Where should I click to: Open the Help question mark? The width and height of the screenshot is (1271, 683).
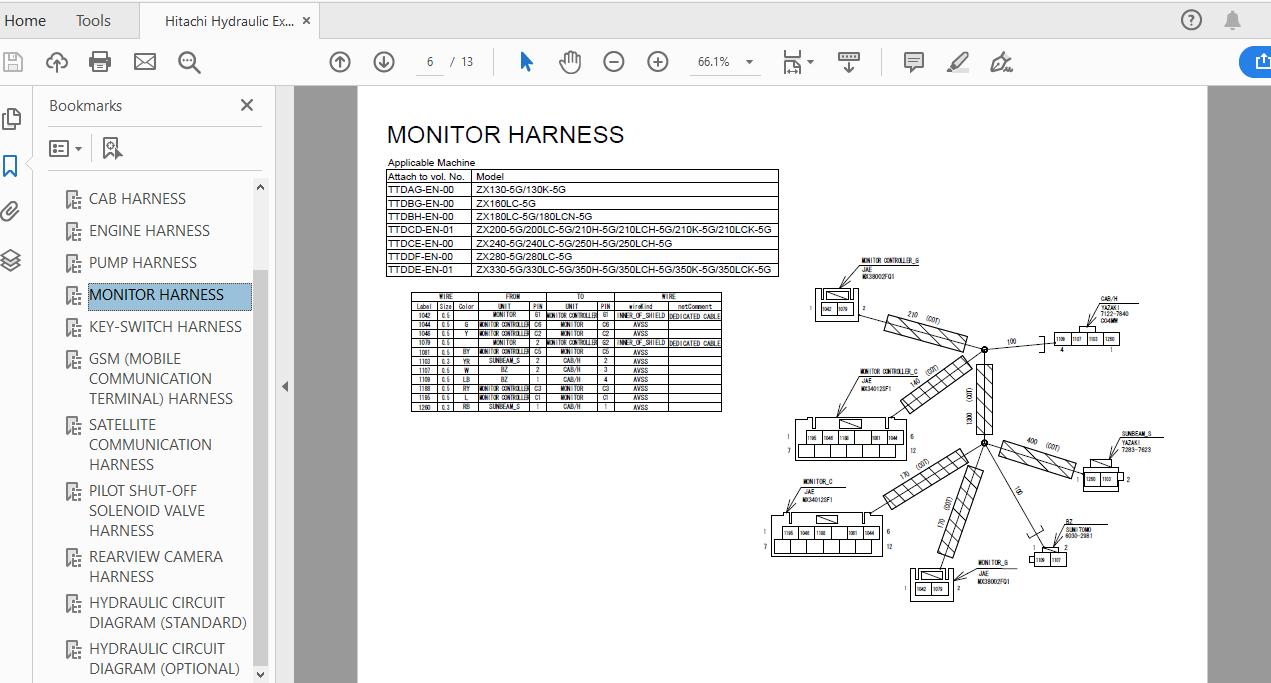1191,20
